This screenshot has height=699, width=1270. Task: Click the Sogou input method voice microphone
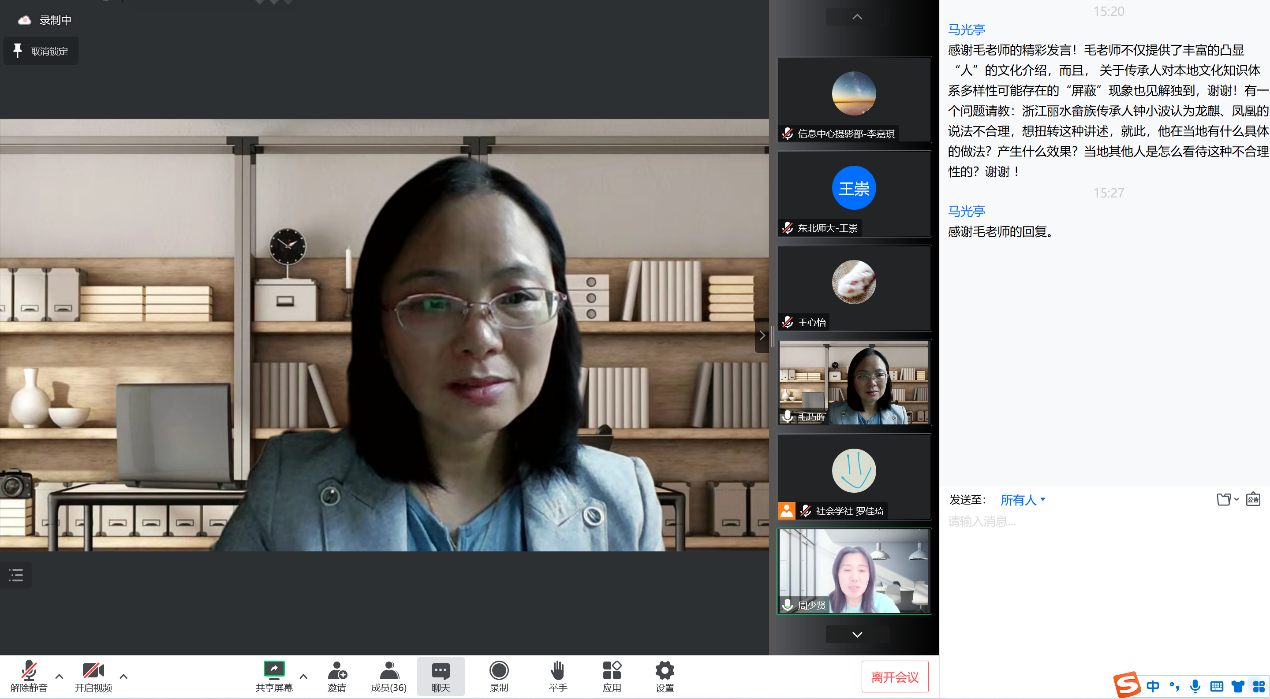(1195, 686)
